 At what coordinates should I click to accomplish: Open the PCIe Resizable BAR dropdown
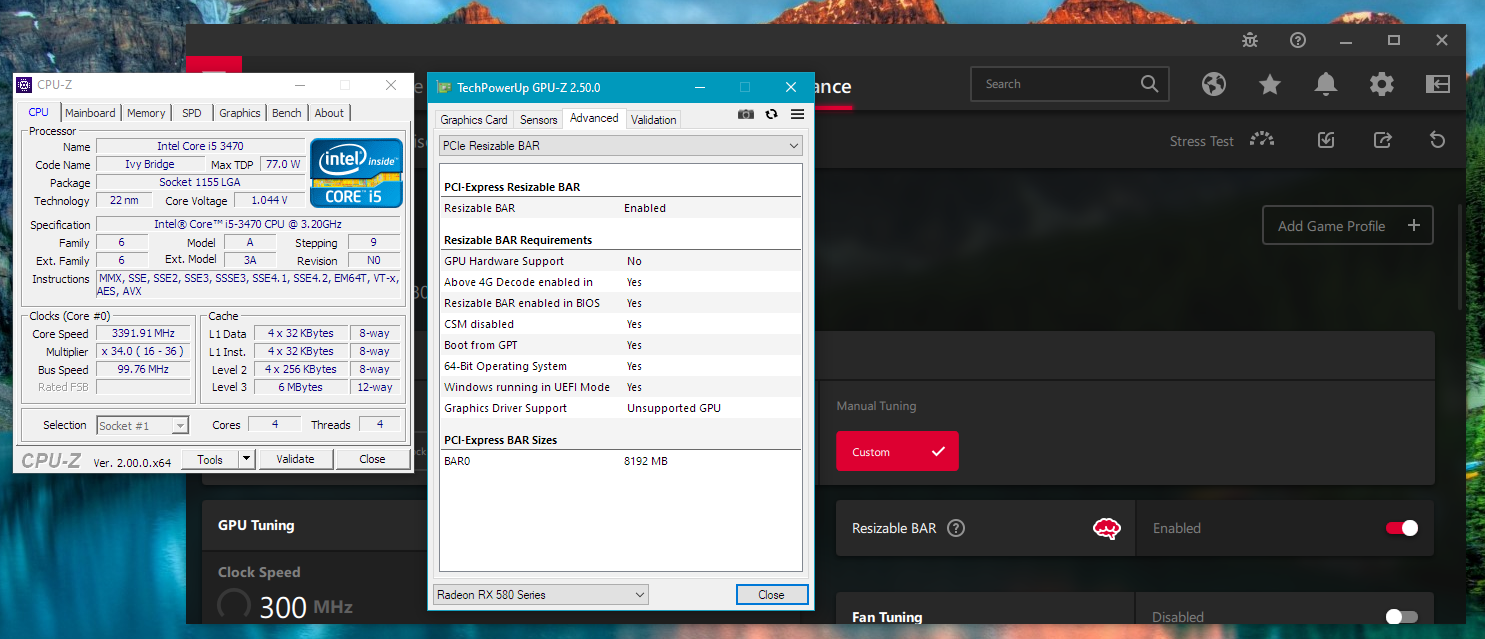(620, 145)
